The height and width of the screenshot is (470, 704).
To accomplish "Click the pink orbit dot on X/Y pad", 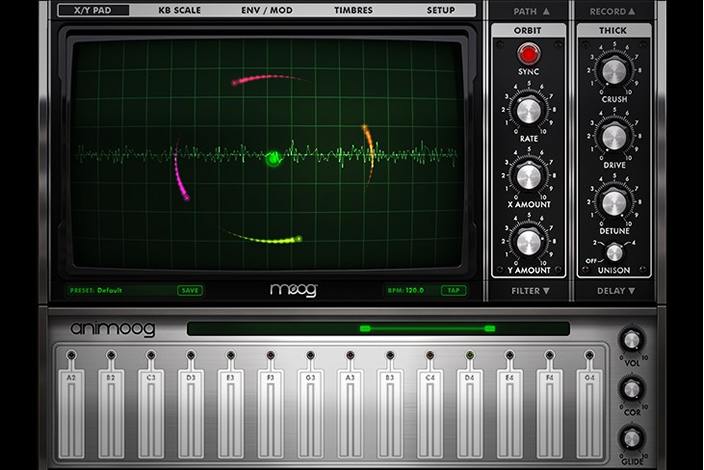I will [234, 83].
